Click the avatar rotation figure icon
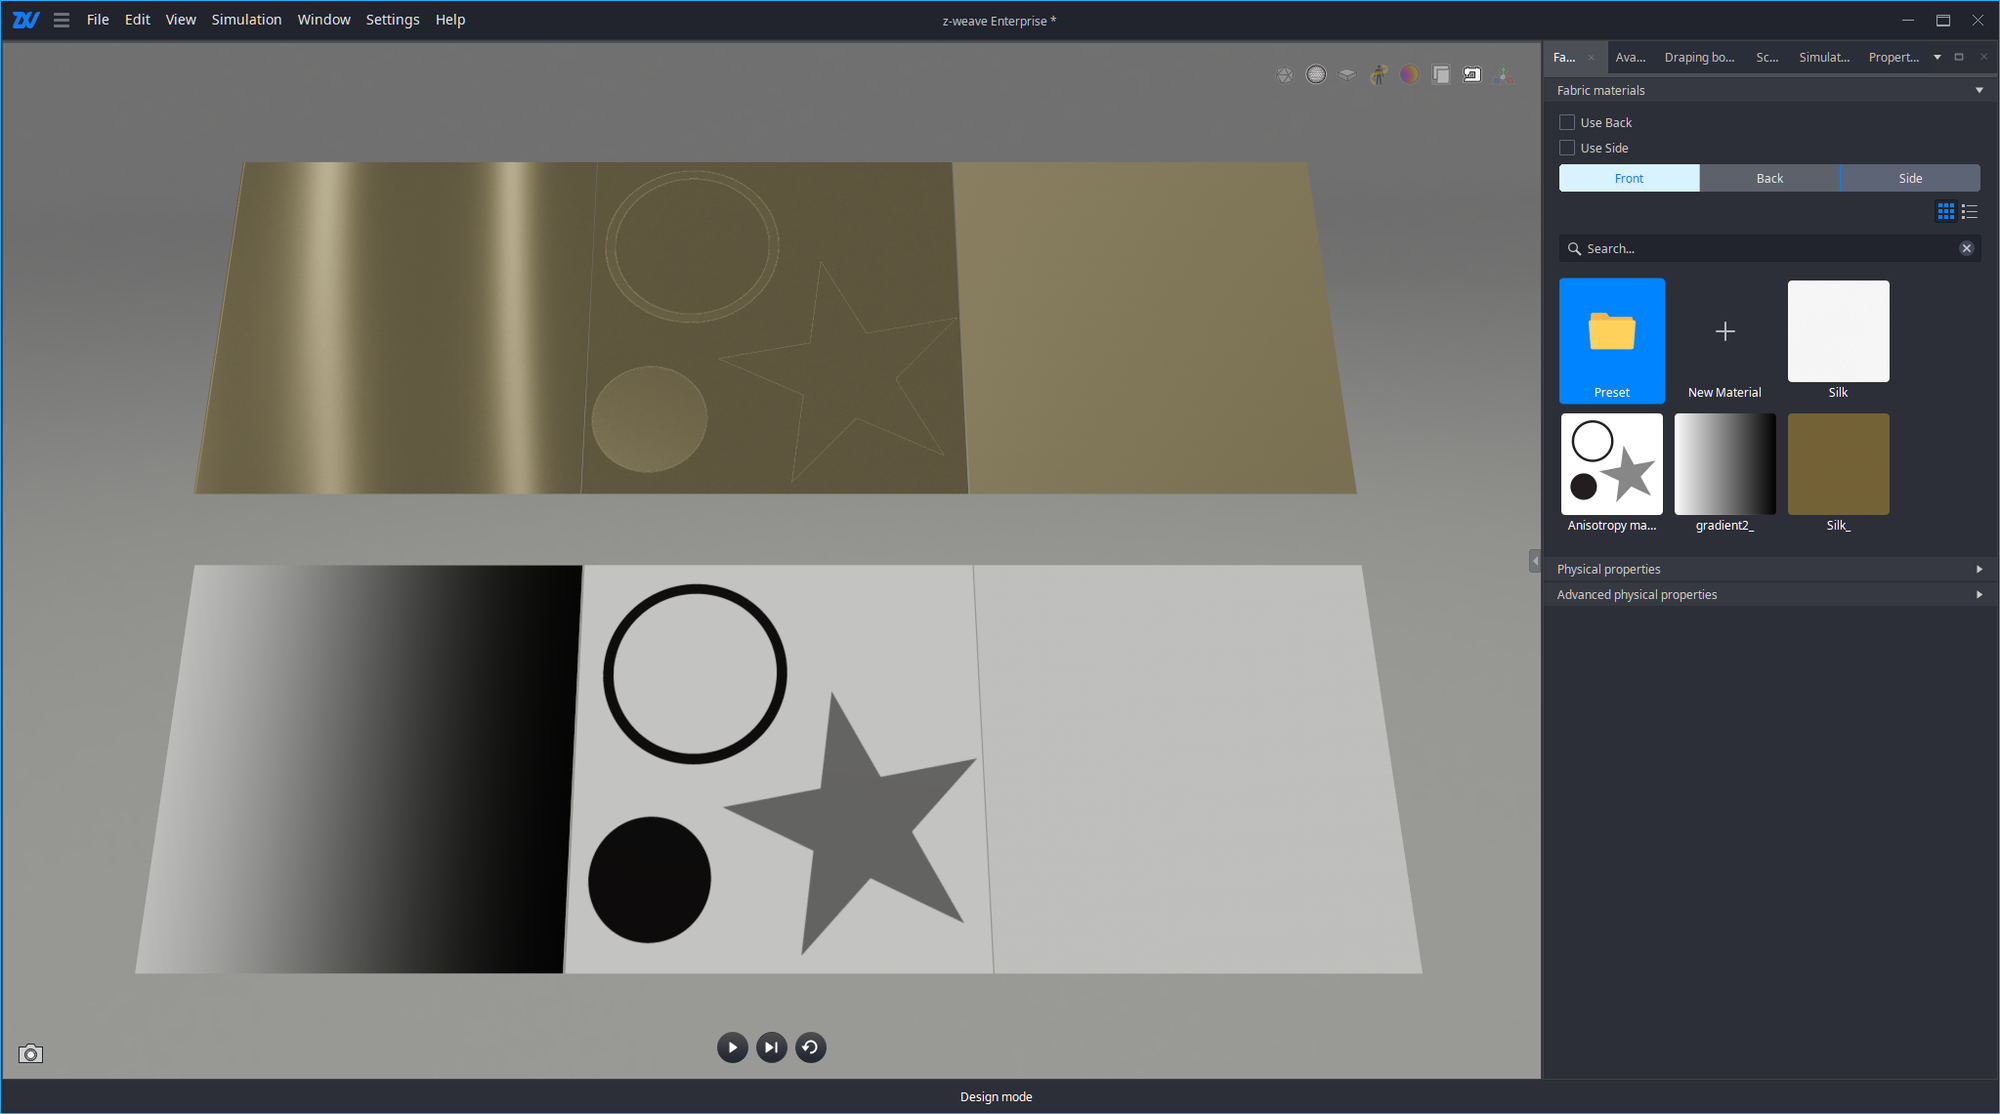 1379,75
